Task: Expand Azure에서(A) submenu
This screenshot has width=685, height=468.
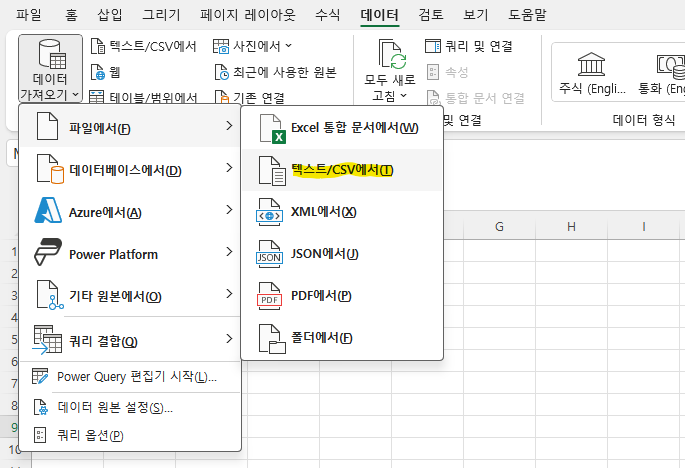Action: click(130, 211)
